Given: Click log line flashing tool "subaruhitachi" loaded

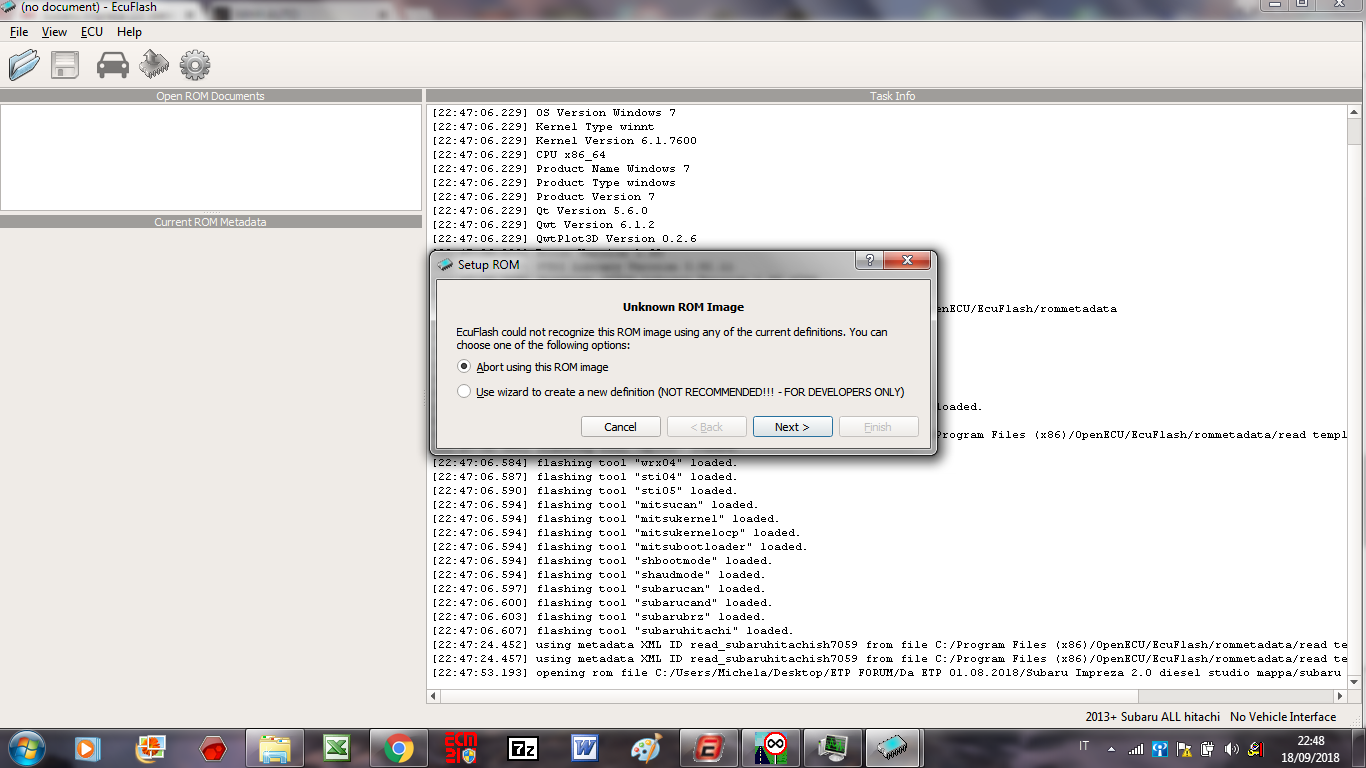Looking at the screenshot, I should coord(612,631).
